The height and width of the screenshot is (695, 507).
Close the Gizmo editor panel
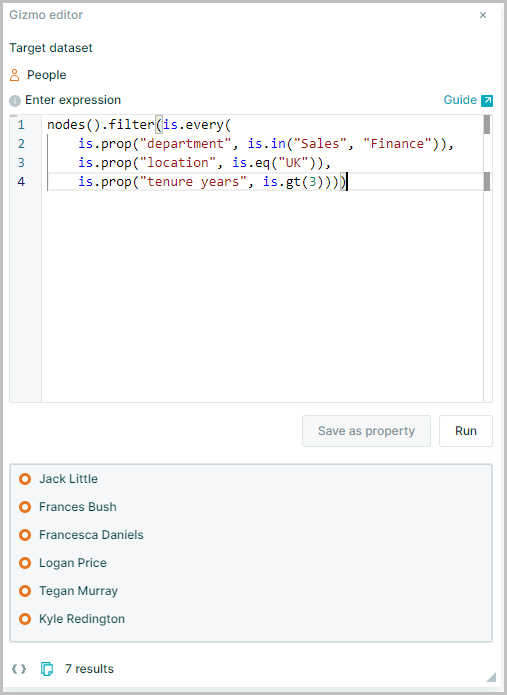[483, 15]
